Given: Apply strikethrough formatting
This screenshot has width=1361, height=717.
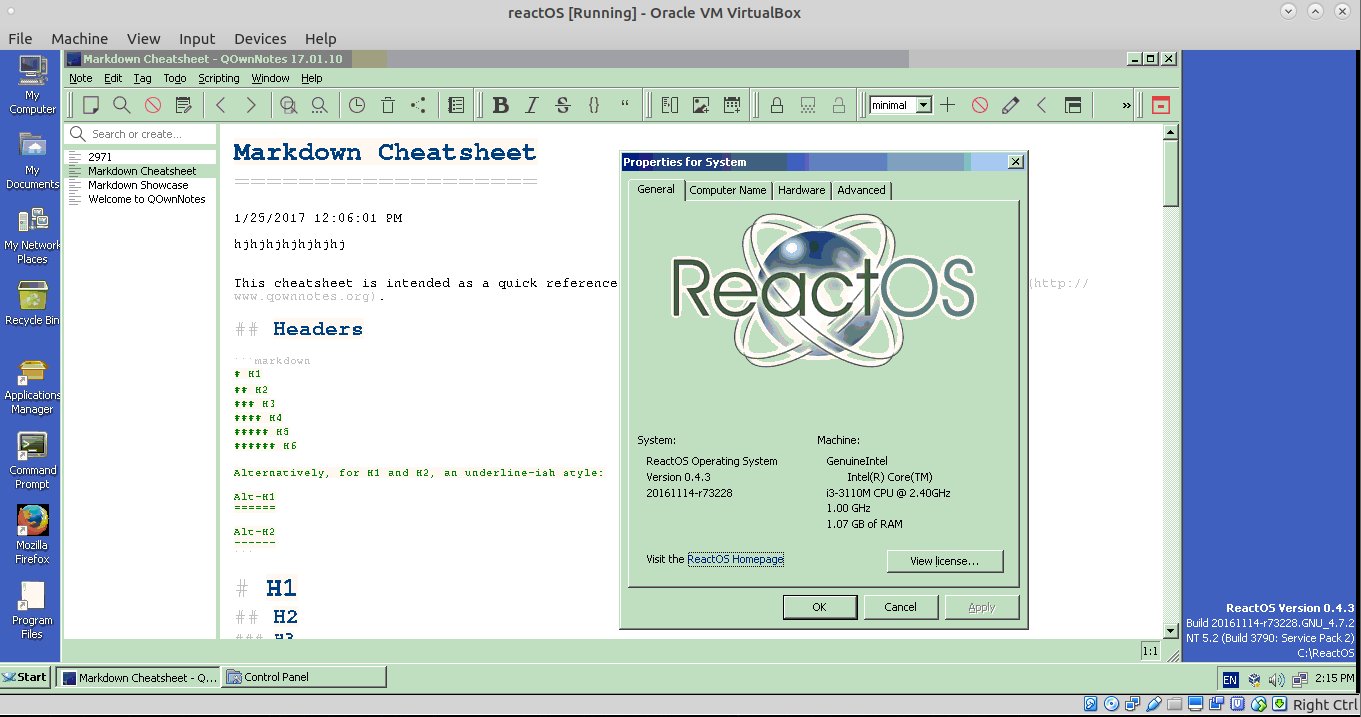Looking at the screenshot, I should click(x=562, y=105).
